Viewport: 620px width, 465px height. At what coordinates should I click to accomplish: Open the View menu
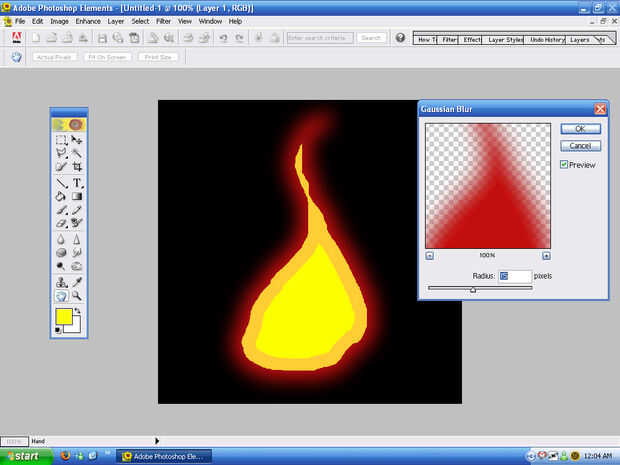coord(185,21)
